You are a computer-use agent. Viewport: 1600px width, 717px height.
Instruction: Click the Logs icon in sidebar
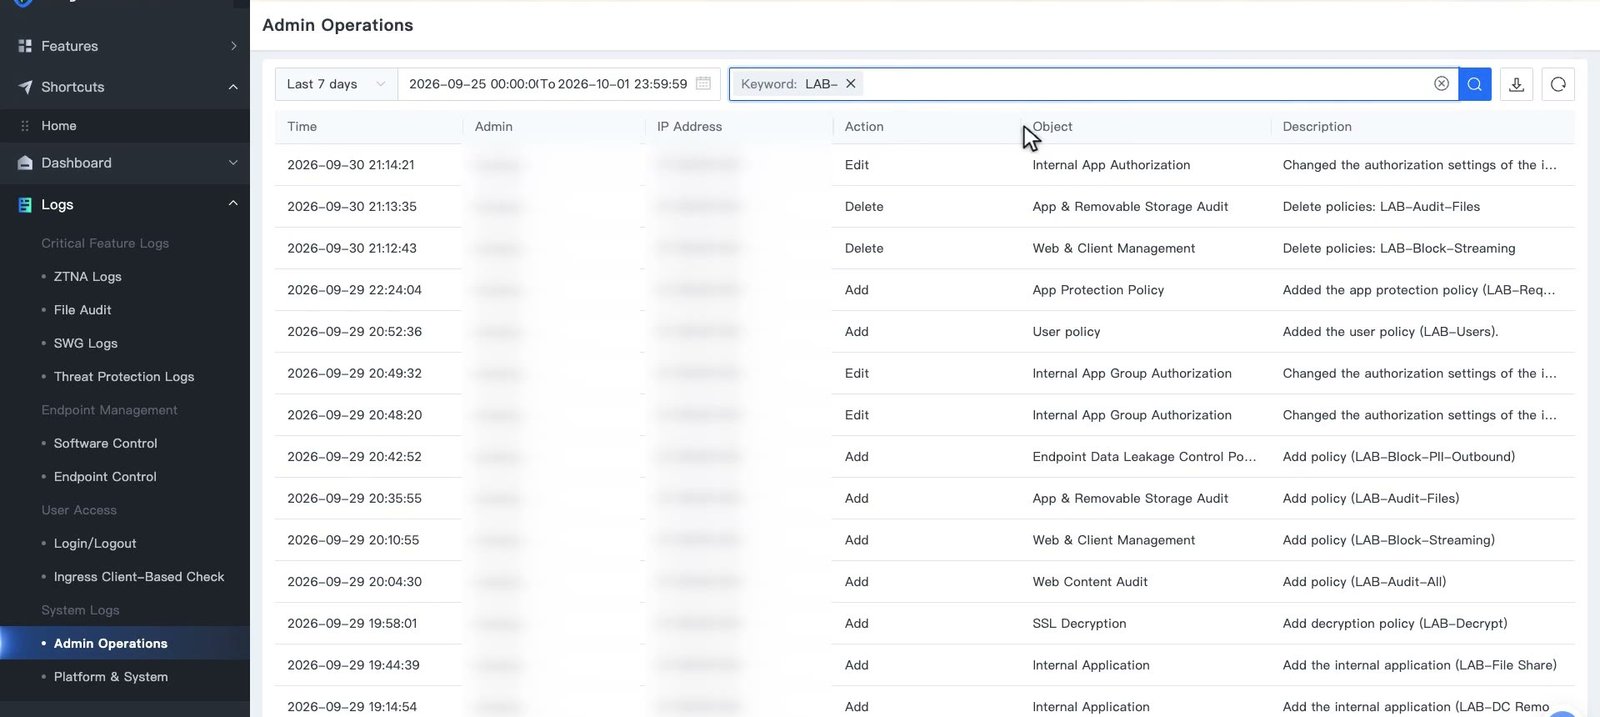25,205
